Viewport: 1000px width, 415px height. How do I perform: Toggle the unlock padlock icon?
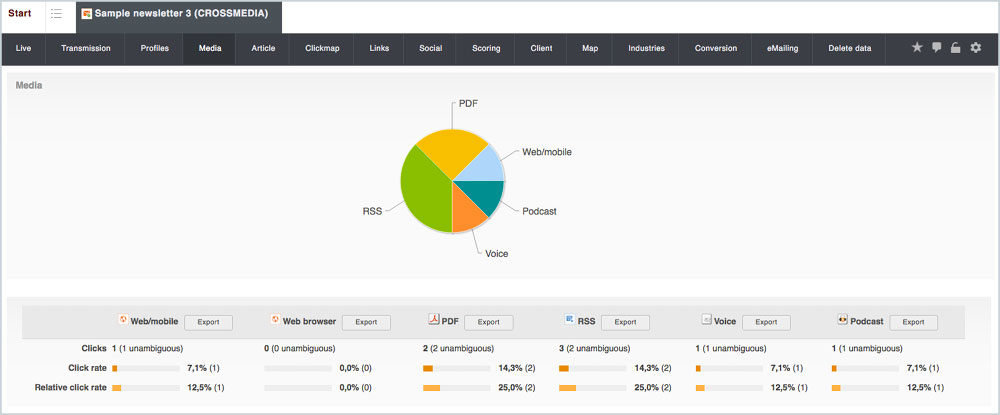pyautogui.click(x=955, y=47)
